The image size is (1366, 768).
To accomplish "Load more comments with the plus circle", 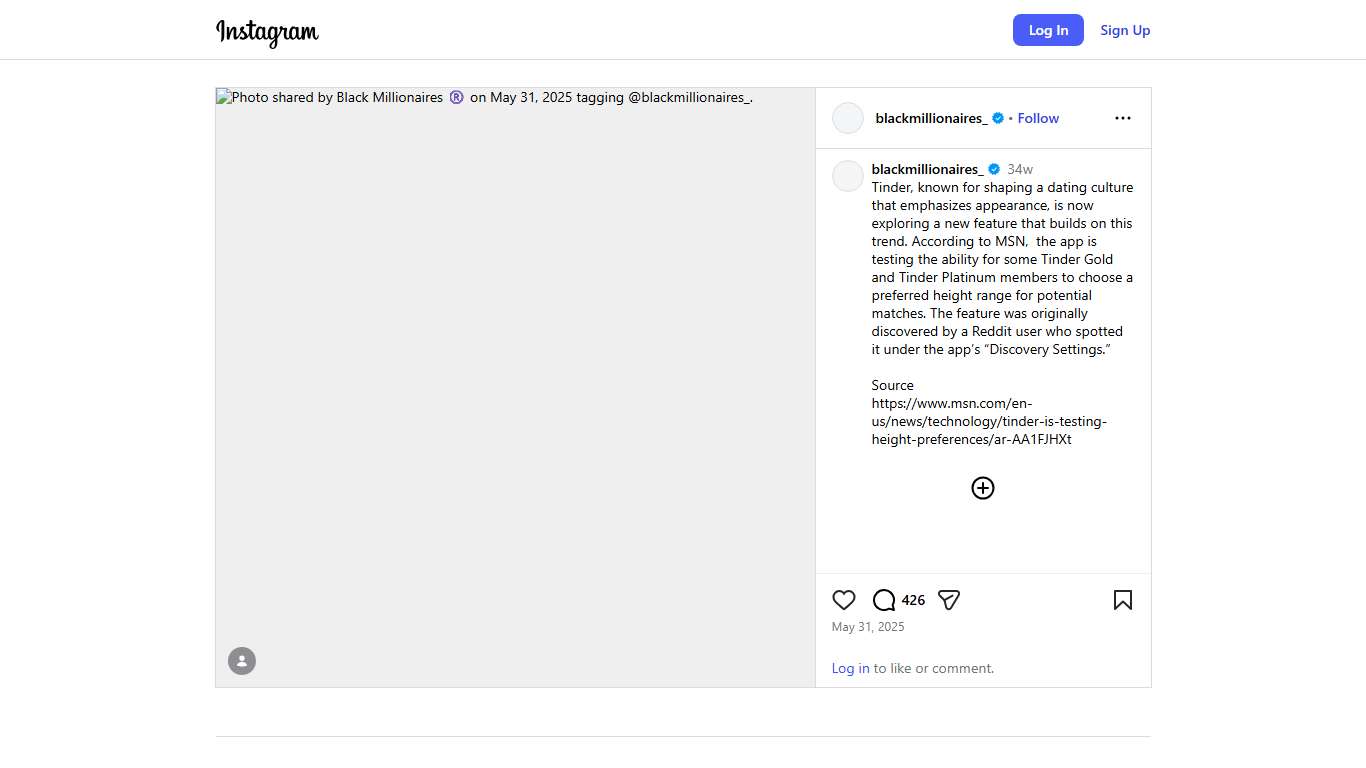I will coord(983,488).
